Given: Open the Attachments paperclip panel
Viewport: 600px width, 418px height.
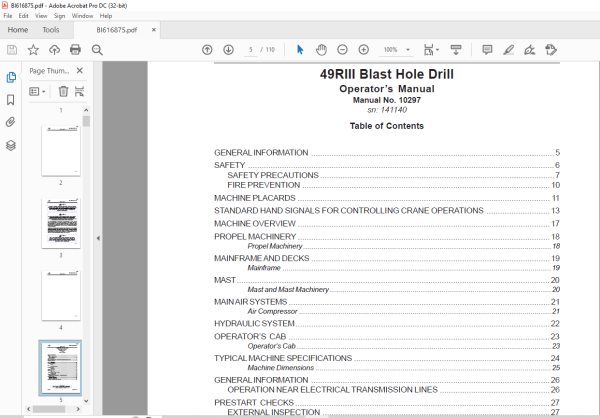Looking at the screenshot, I should (x=11, y=122).
